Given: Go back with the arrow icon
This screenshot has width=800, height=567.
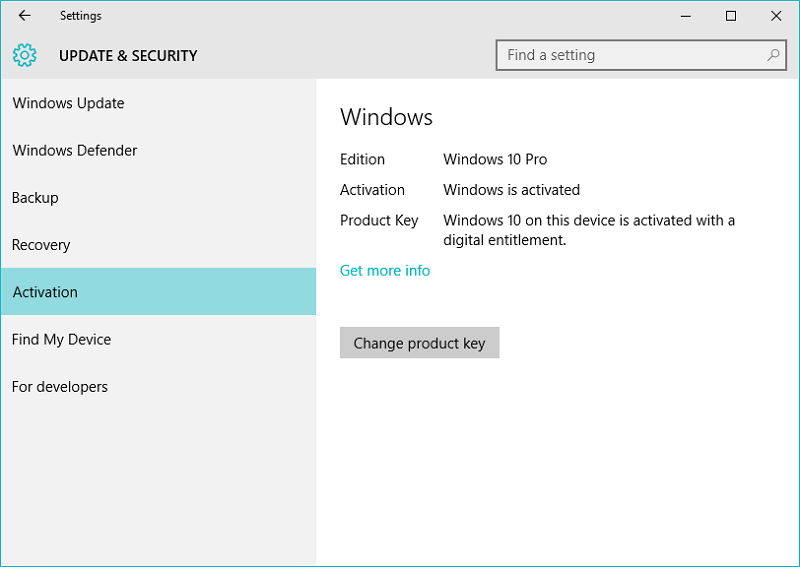Looking at the screenshot, I should click(x=24, y=16).
